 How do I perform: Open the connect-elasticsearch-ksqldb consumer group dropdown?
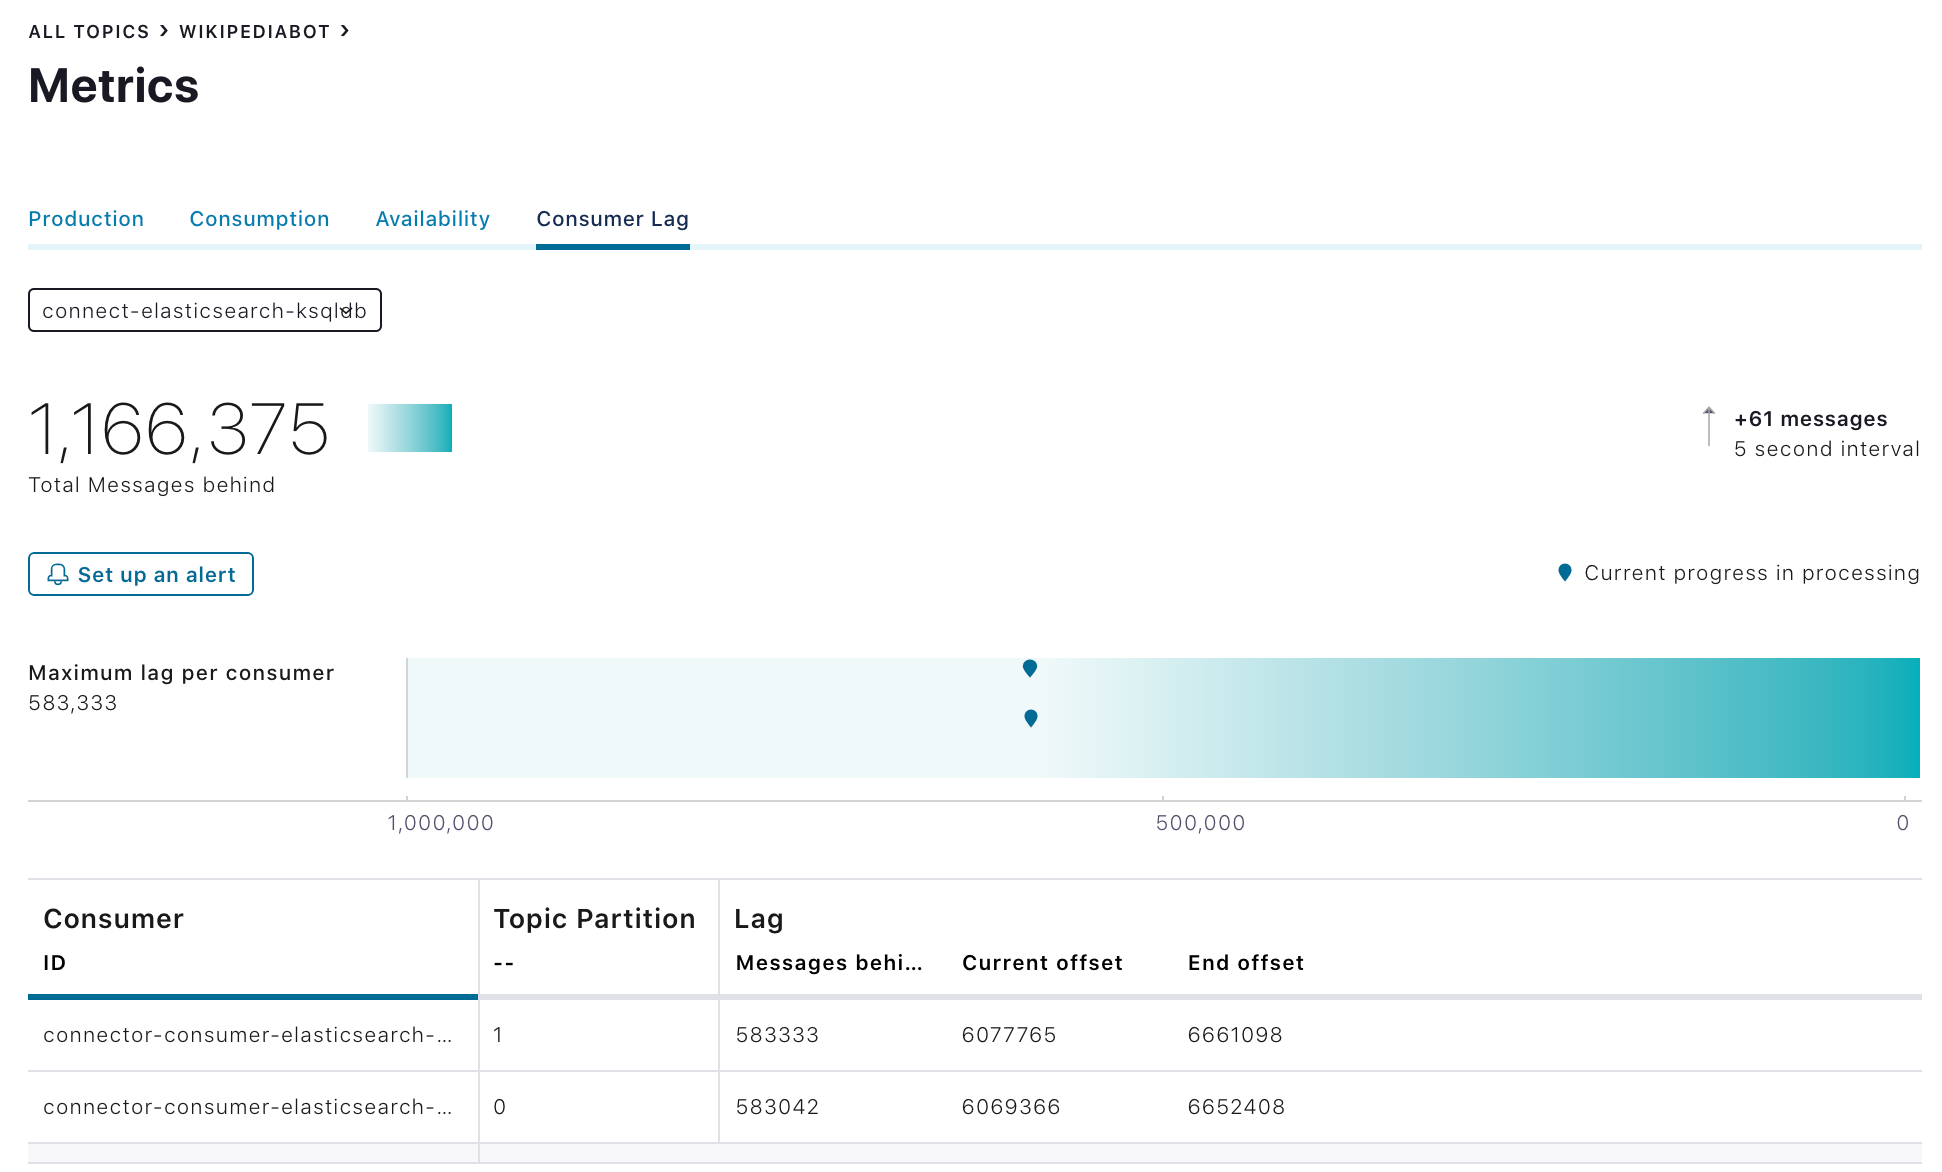click(205, 310)
